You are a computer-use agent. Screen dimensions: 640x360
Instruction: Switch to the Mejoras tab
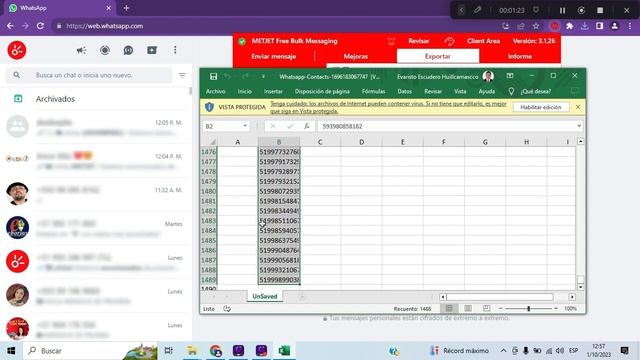click(x=356, y=56)
